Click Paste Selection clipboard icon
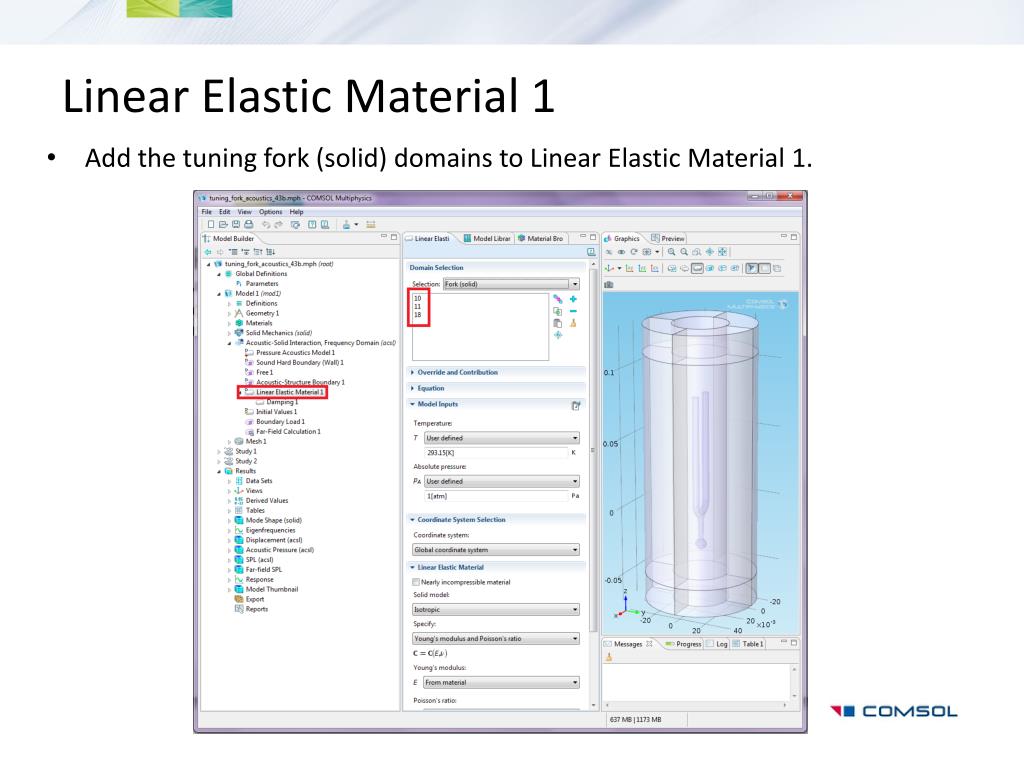Image resolution: width=1024 pixels, height=768 pixels. (558, 323)
